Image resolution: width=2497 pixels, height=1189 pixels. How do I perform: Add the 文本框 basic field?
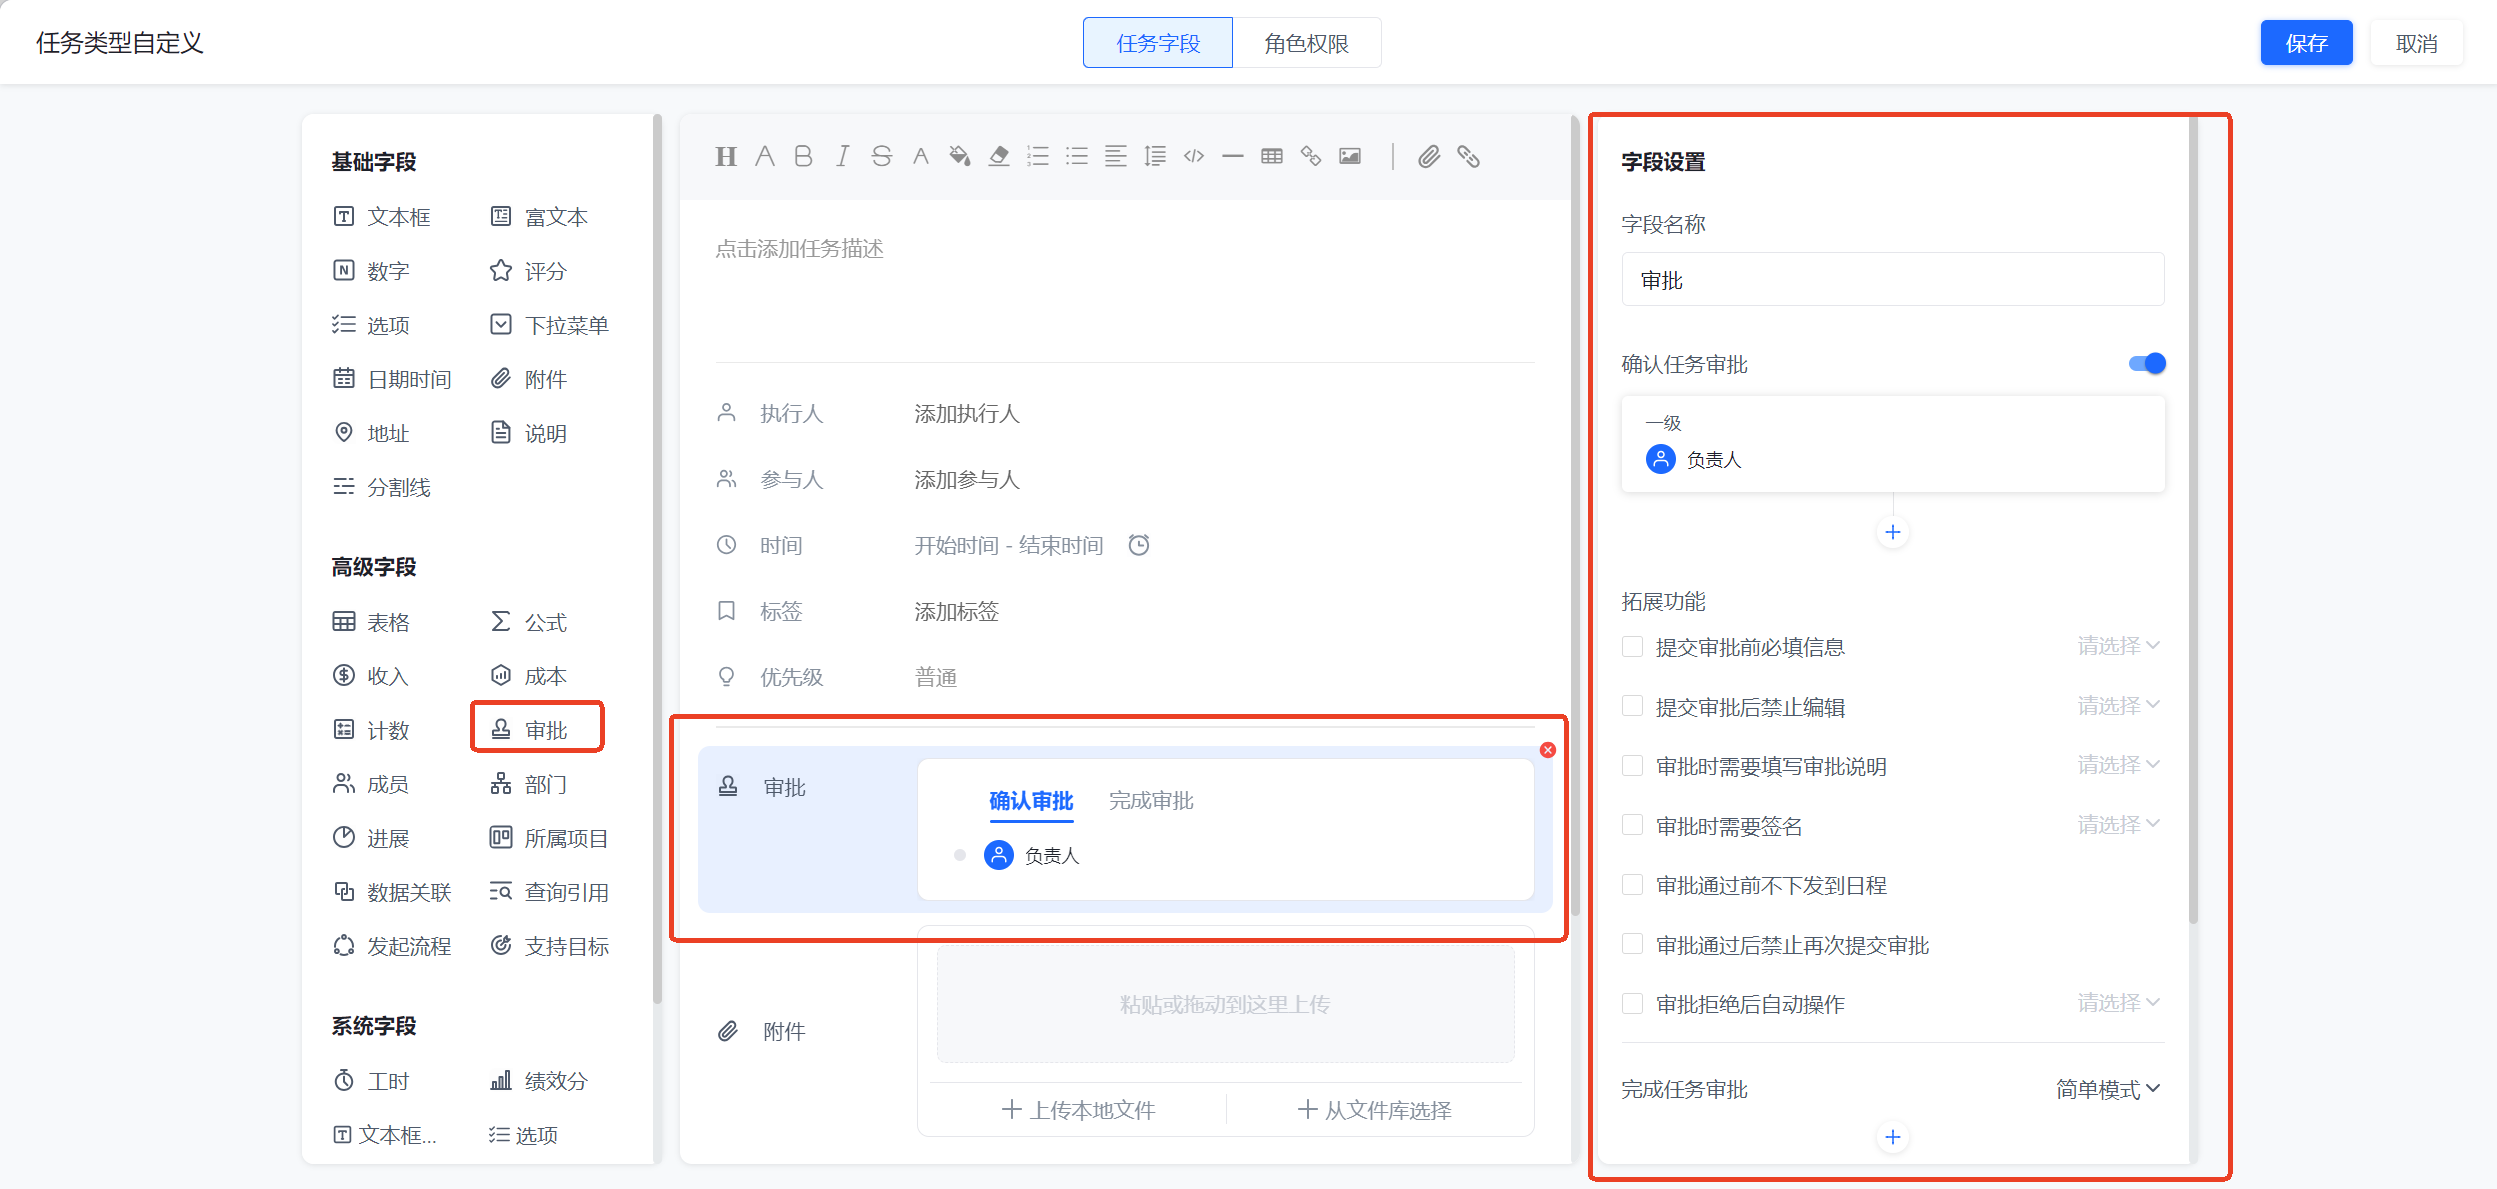pyautogui.click(x=382, y=217)
